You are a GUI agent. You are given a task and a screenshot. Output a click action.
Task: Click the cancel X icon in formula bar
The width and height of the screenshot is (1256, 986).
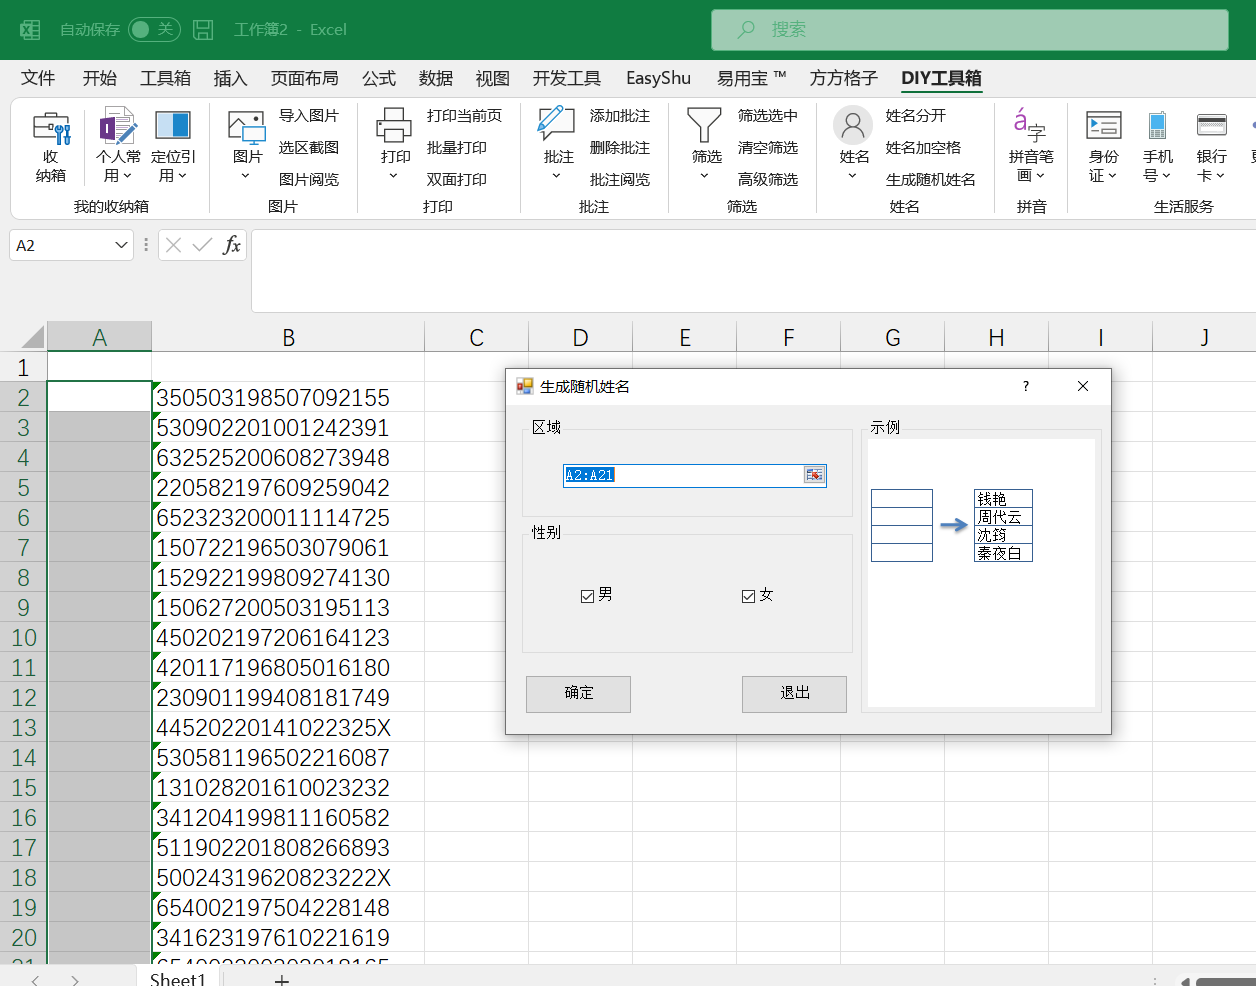click(173, 245)
